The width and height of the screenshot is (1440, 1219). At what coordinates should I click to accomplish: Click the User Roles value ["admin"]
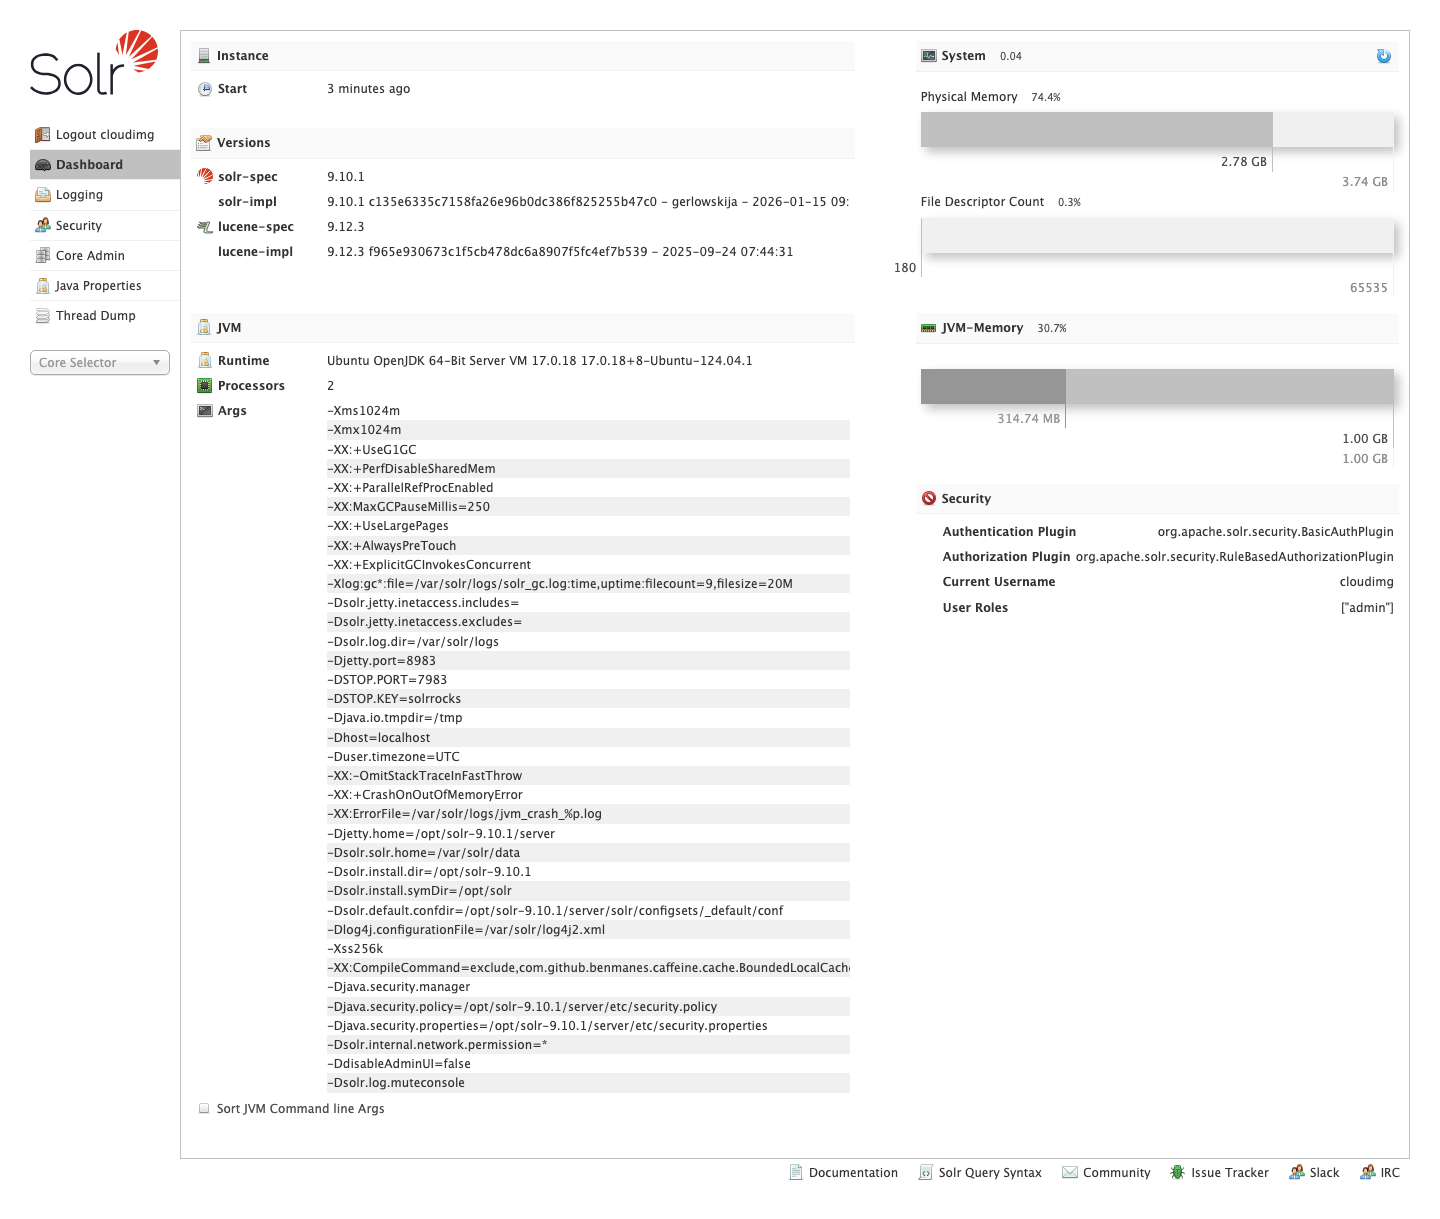(1367, 608)
